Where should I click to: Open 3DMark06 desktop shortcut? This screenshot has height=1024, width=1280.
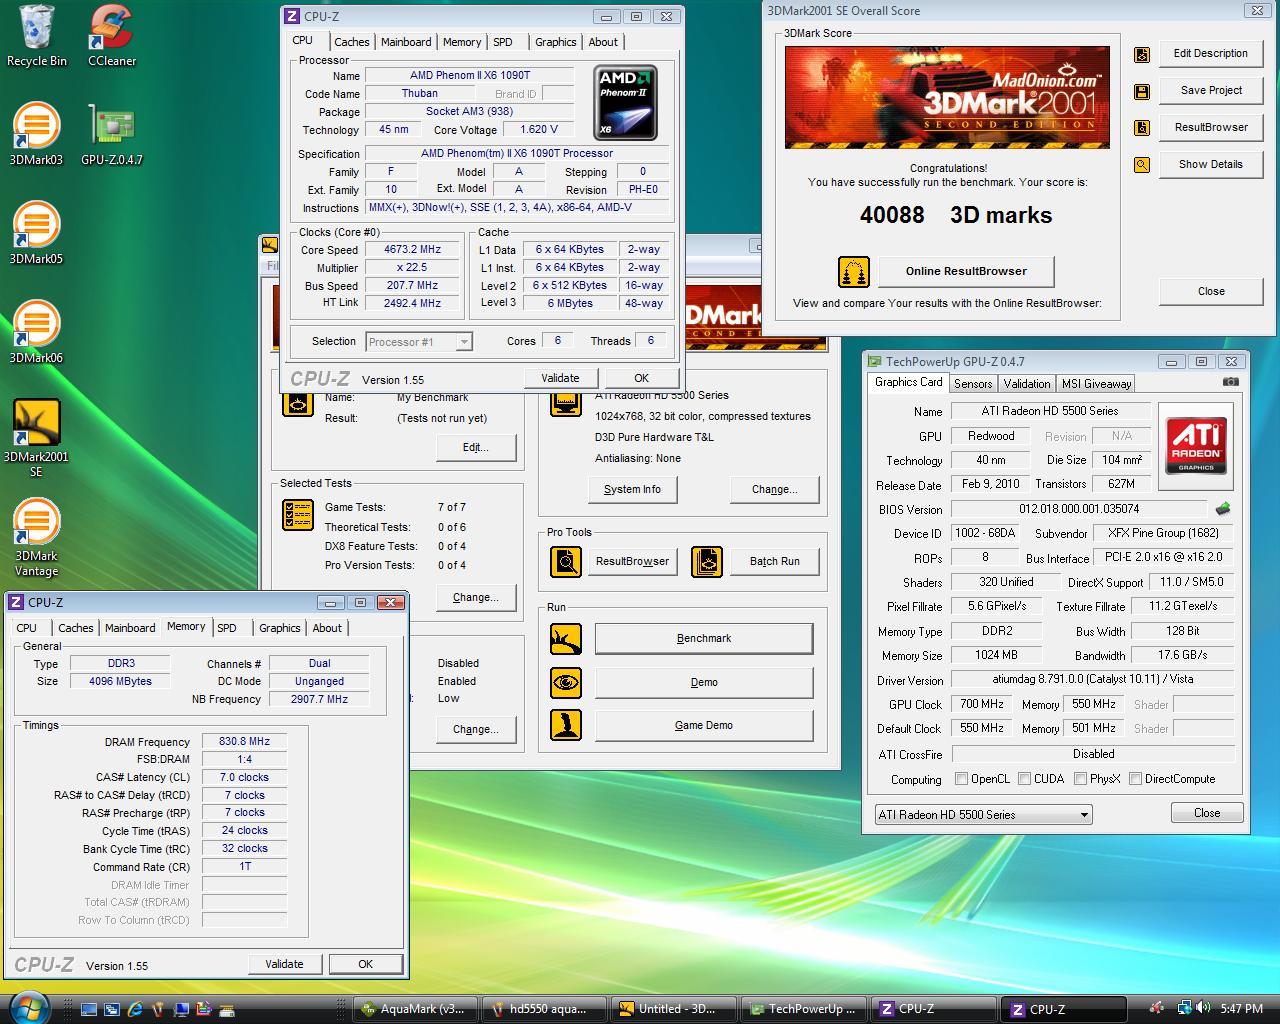[x=36, y=331]
